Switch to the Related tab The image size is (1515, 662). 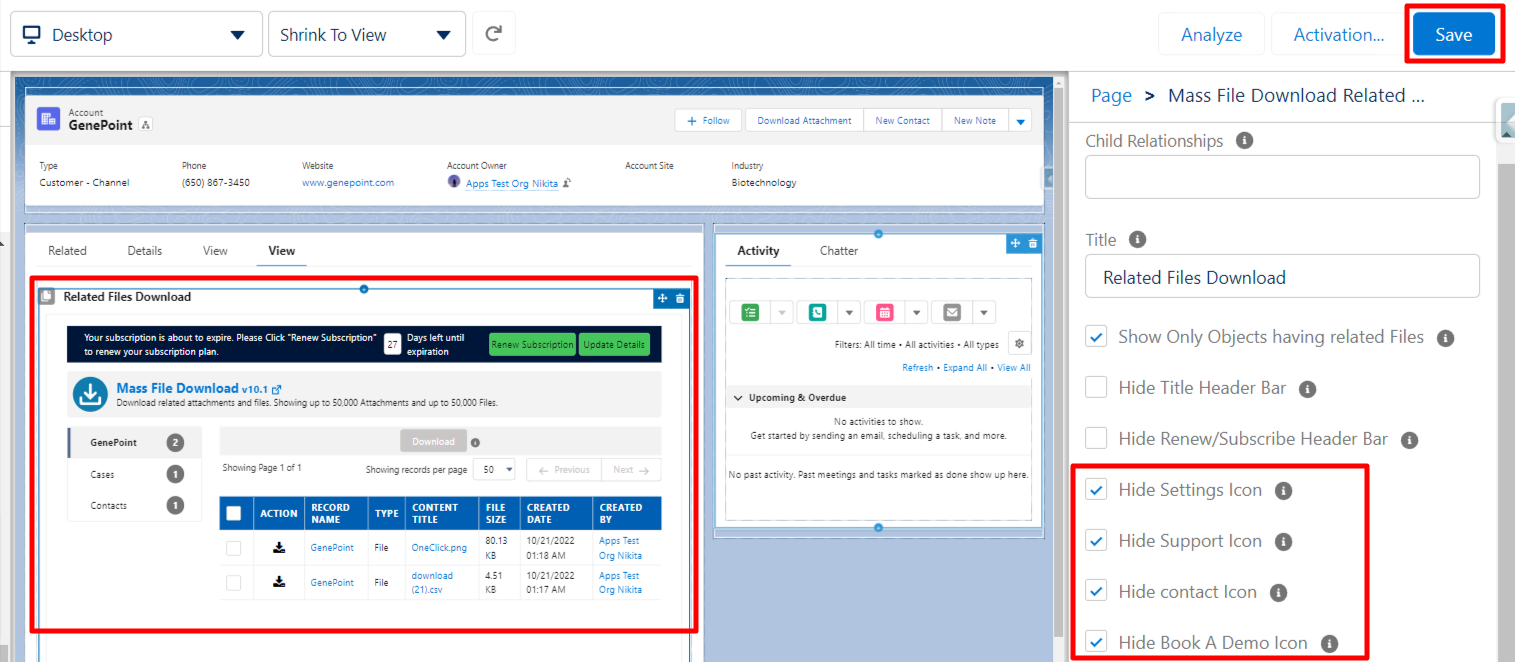(67, 251)
